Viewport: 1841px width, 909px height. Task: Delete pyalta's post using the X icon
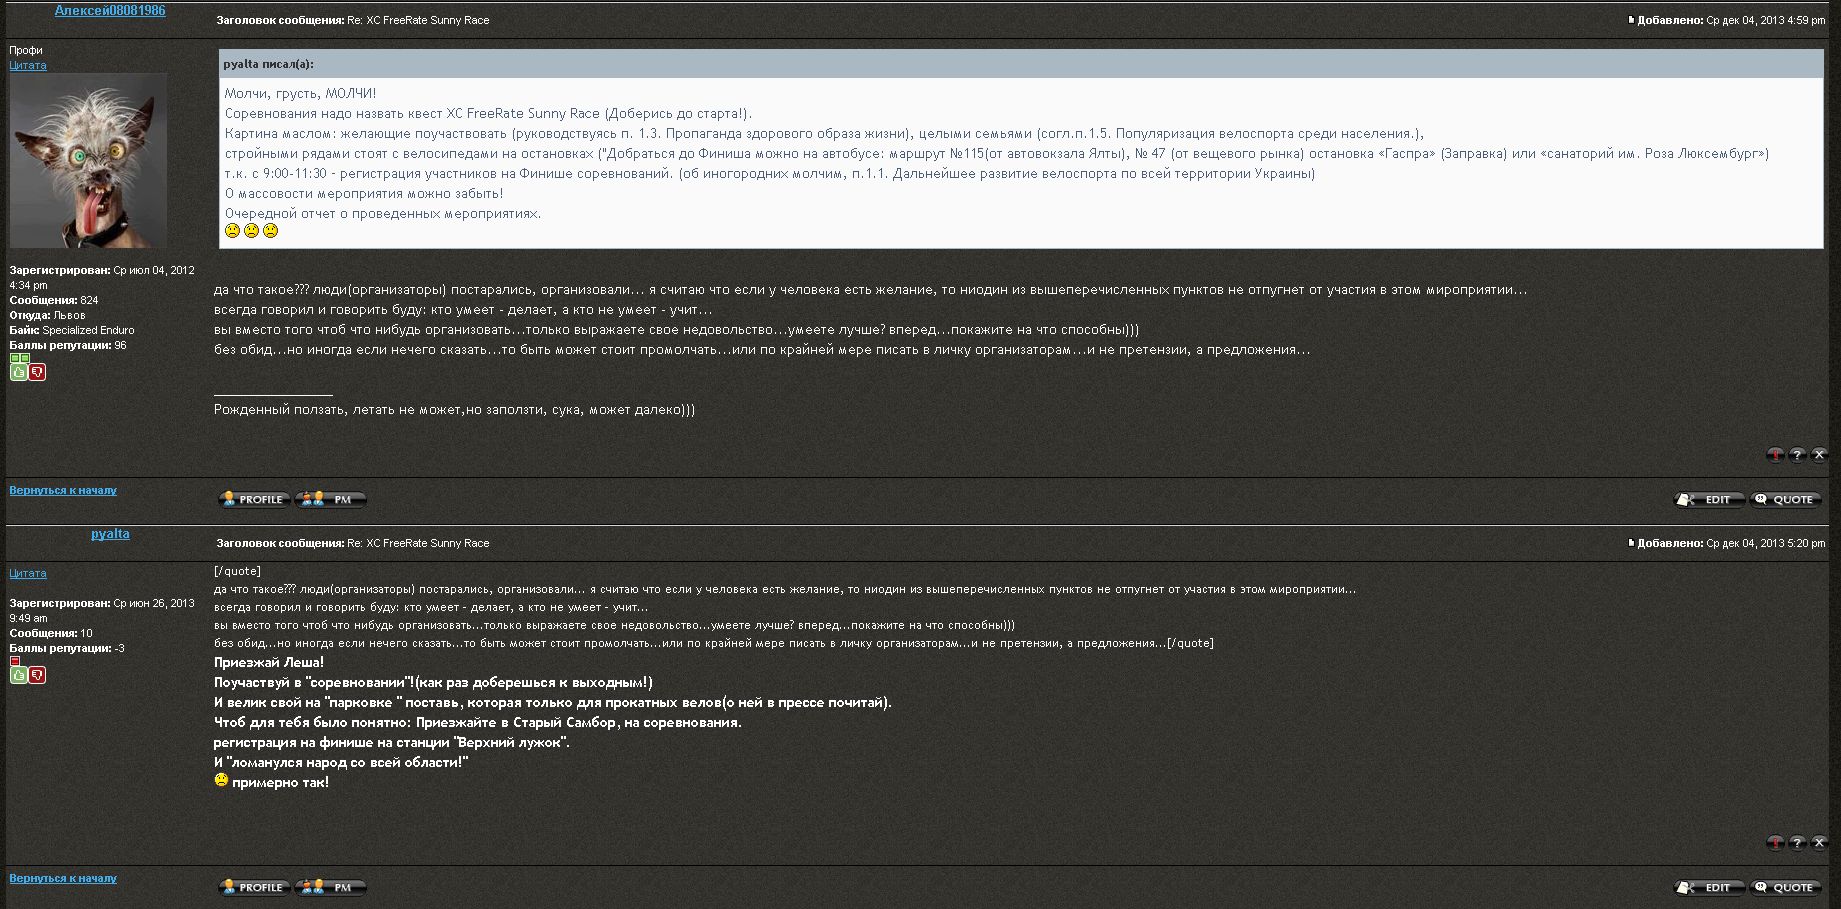pos(1819,843)
